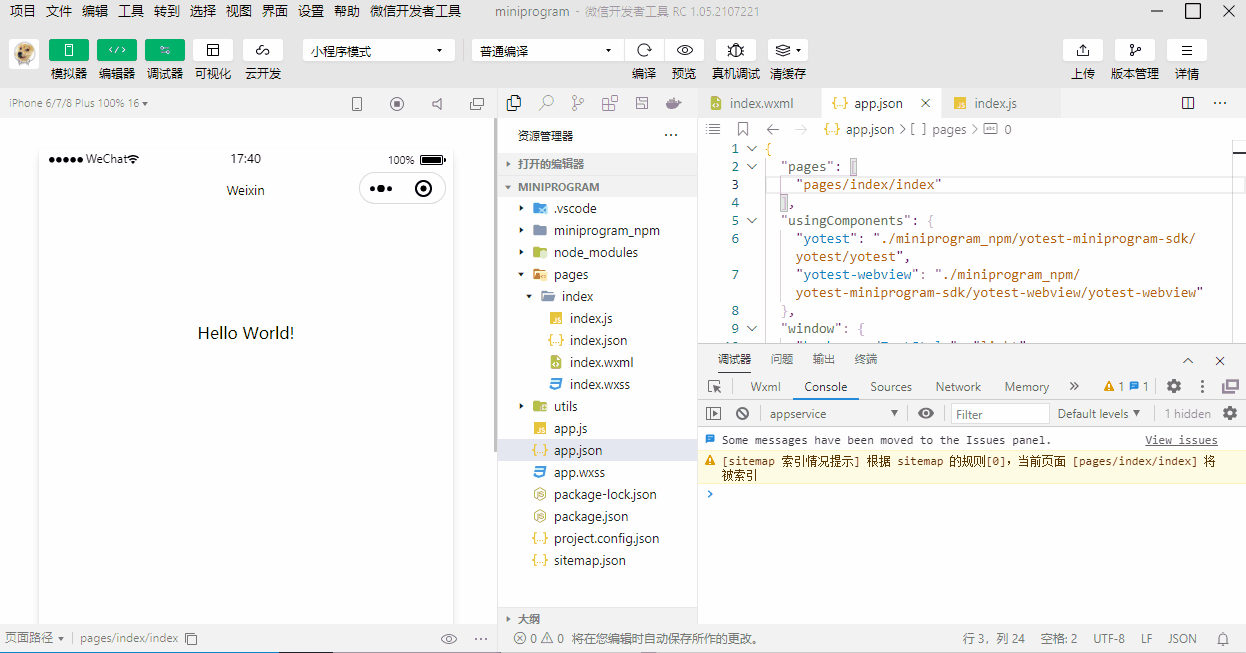Open the Clear Cache (清缓存) dropdown

click(x=788, y=50)
